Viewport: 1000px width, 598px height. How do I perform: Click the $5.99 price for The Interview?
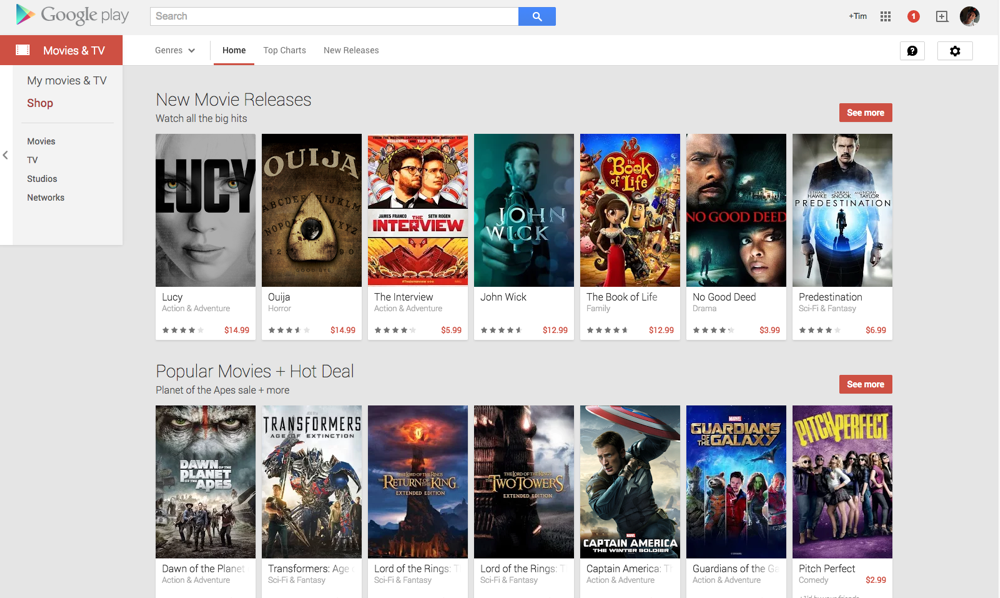451,330
